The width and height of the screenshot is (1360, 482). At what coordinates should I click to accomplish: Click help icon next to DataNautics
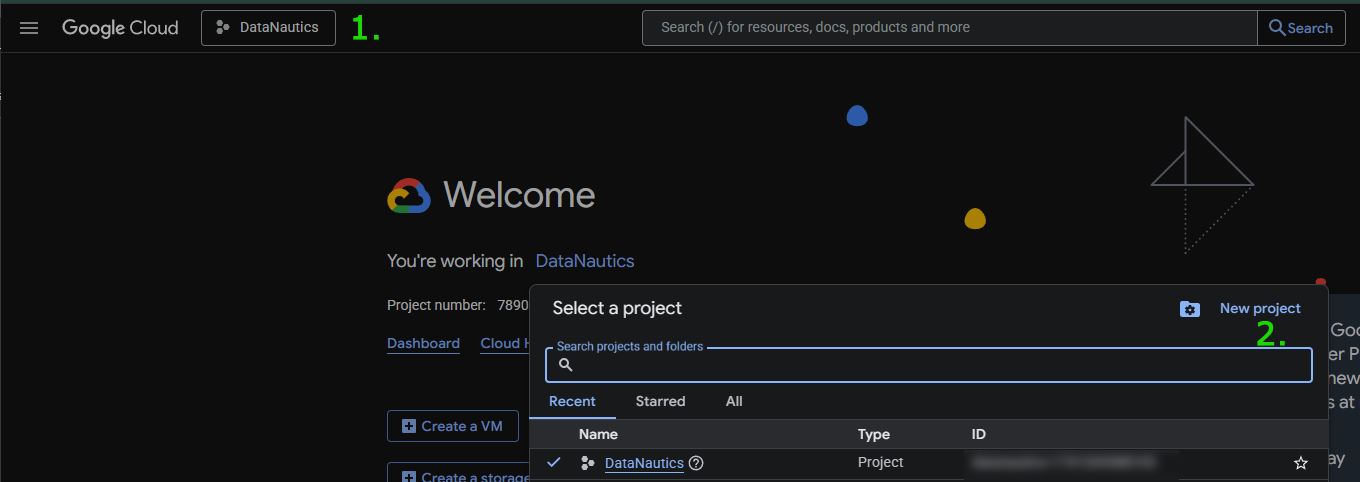click(697, 463)
